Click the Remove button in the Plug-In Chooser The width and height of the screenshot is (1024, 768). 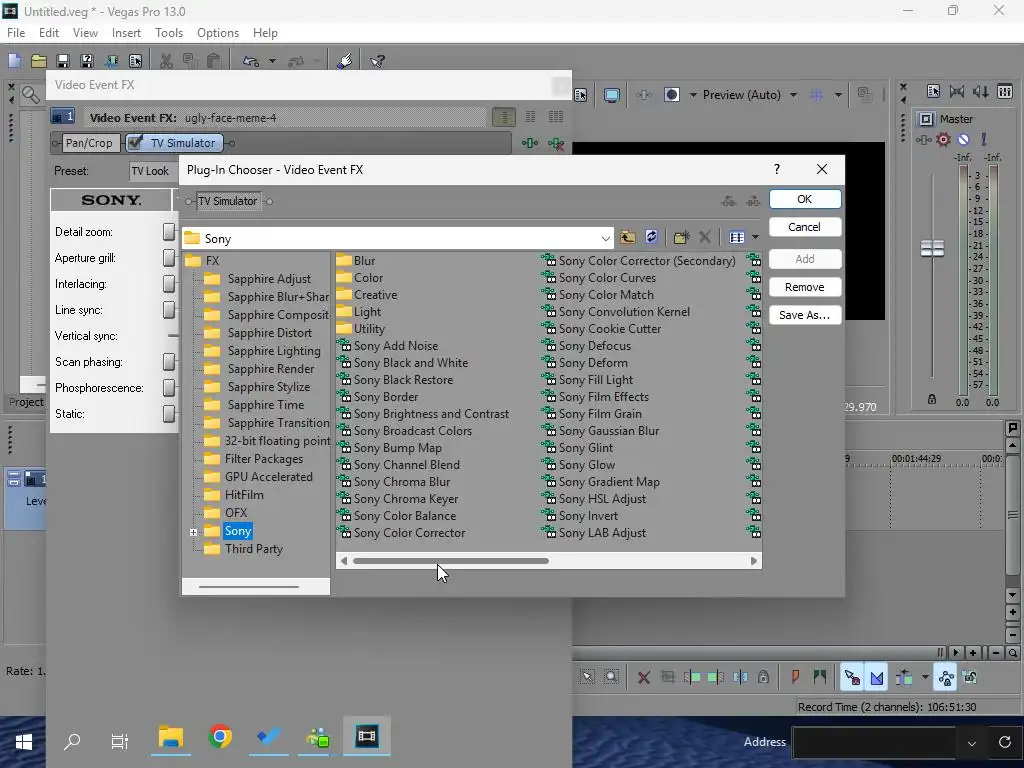[805, 287]
